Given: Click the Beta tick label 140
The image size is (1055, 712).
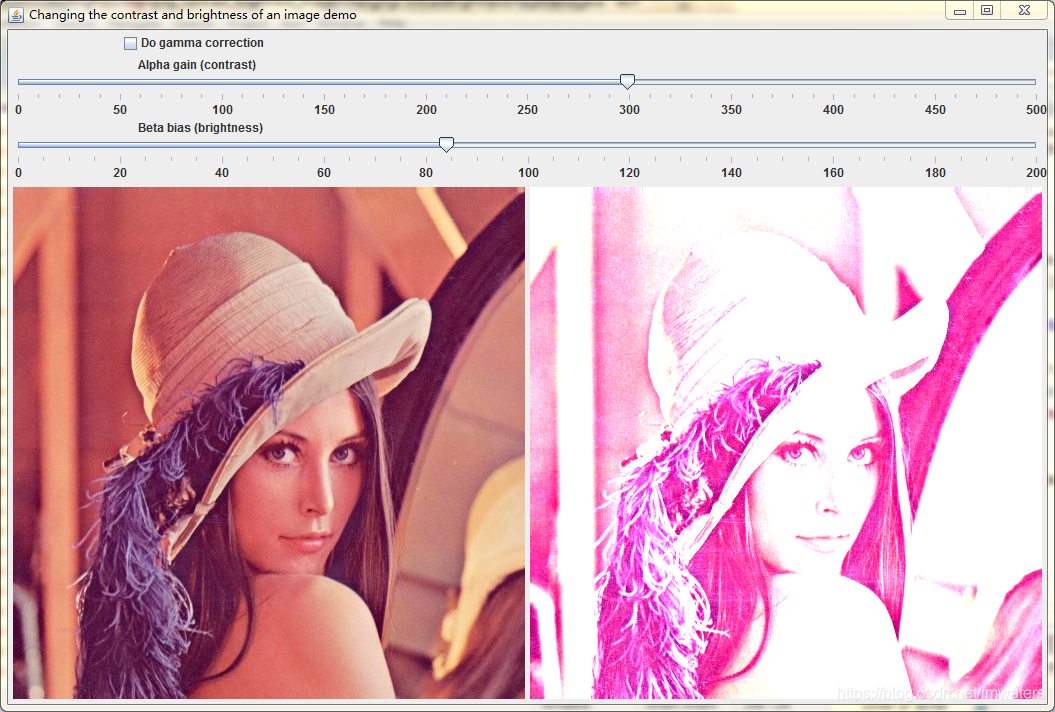Looking at the screenshot, I should click(731, 173).
